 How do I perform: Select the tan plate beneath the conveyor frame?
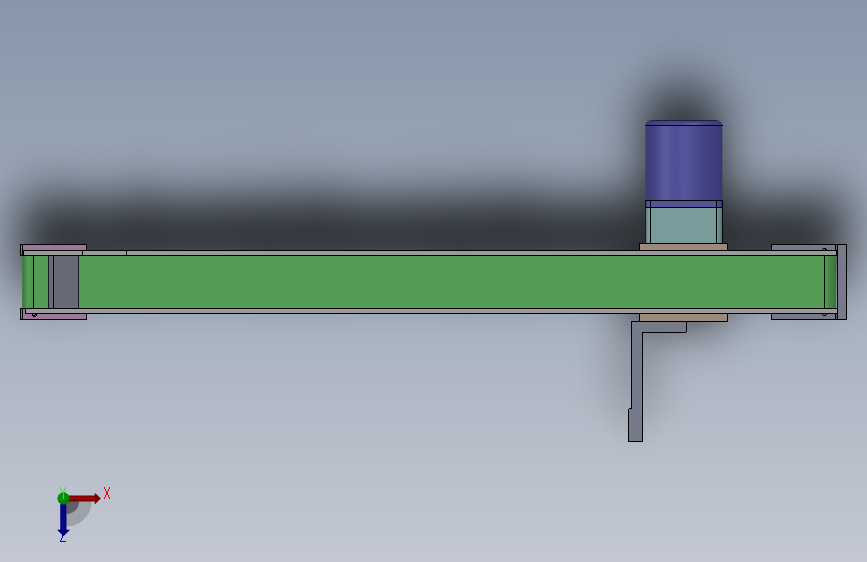coord(683,318)
